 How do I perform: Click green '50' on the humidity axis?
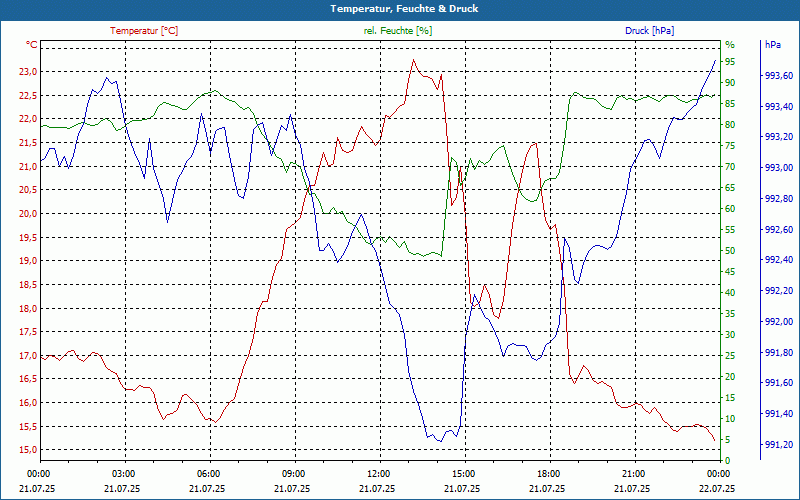(730, 251)
